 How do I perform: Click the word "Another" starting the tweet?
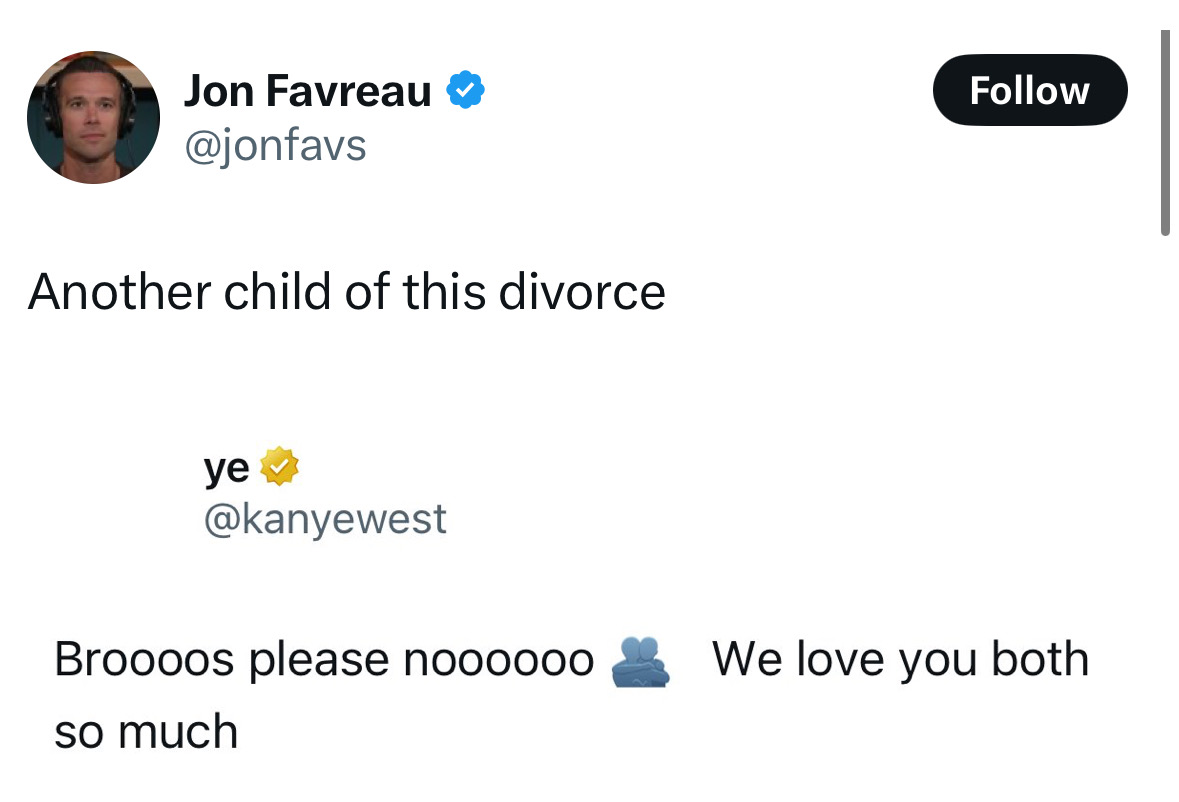120,292
